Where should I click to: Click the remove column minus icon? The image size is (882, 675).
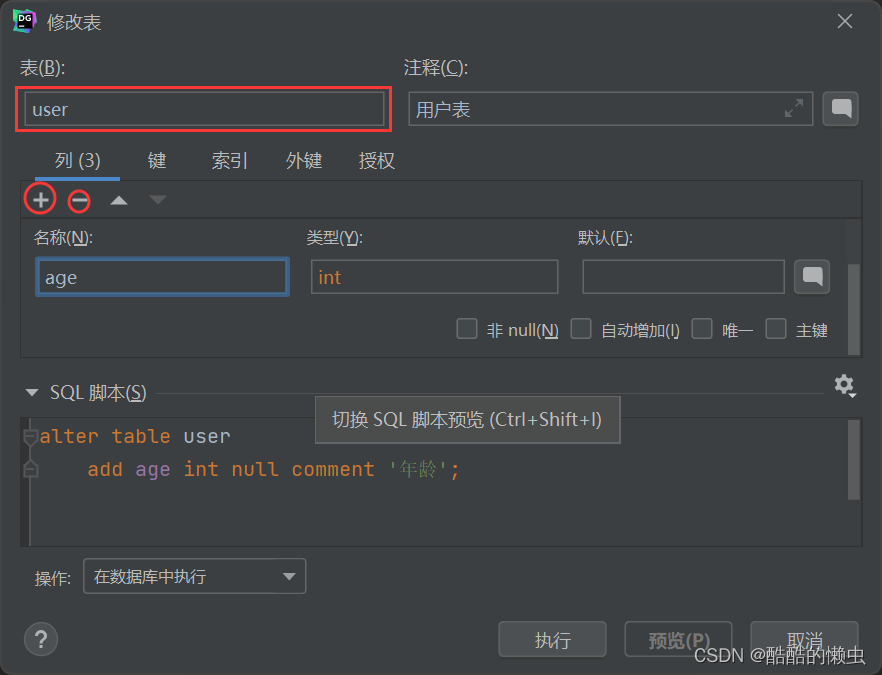[x=79, y=200]
